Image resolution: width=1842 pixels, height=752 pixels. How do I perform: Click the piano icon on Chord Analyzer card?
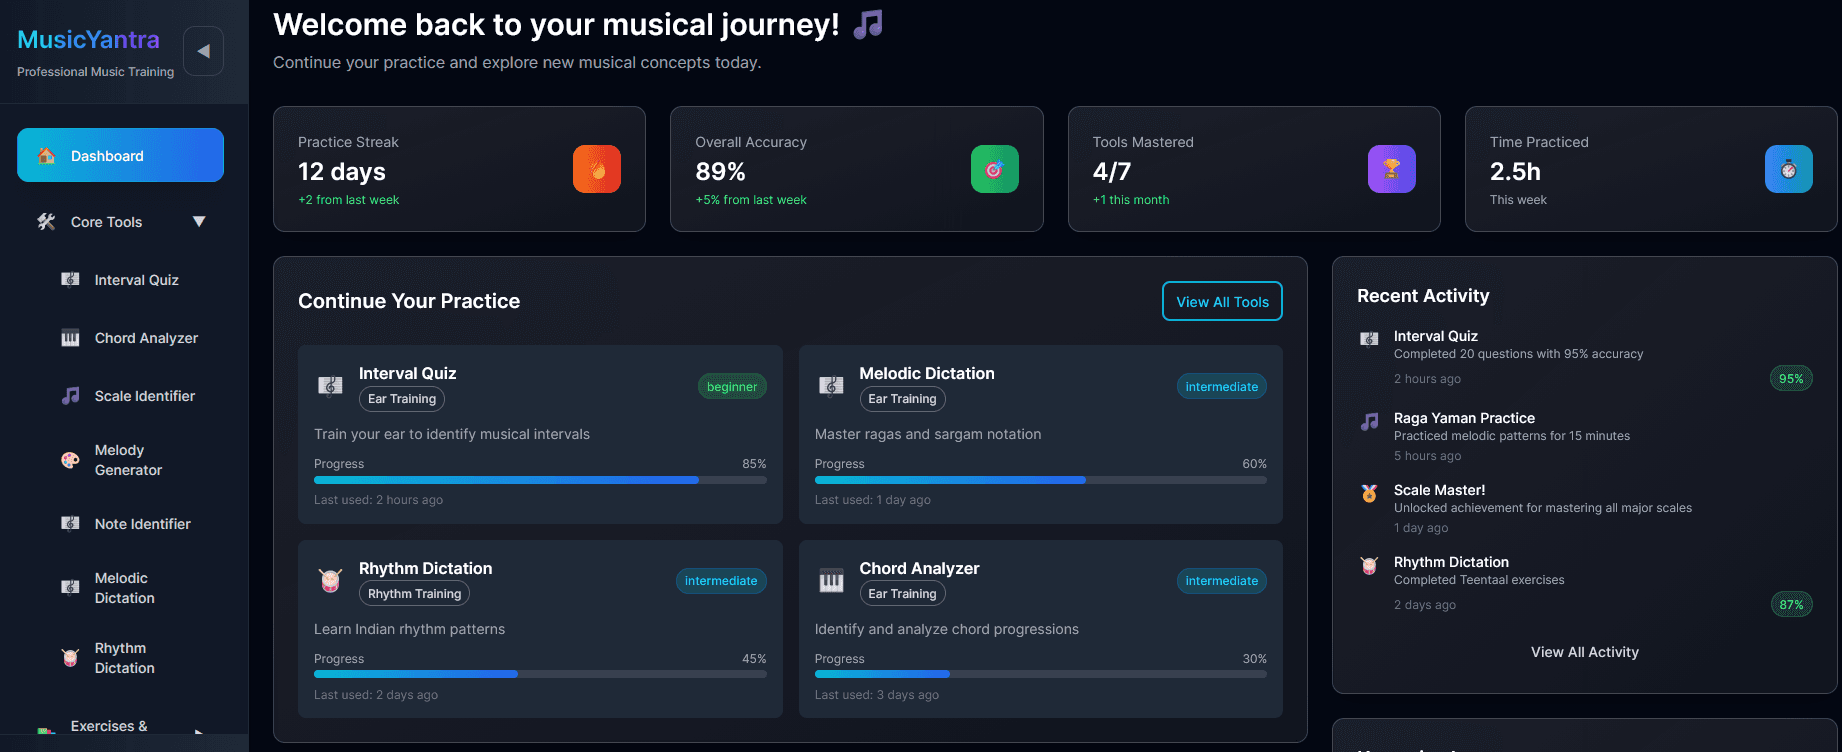831,581
